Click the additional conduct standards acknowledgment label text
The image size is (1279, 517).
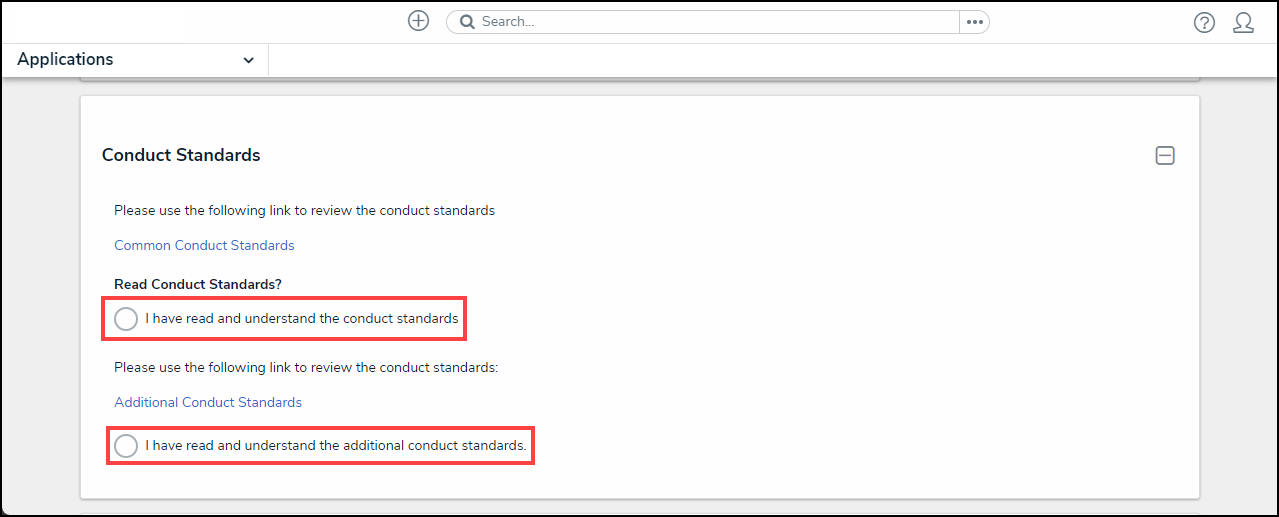[335, 446]
